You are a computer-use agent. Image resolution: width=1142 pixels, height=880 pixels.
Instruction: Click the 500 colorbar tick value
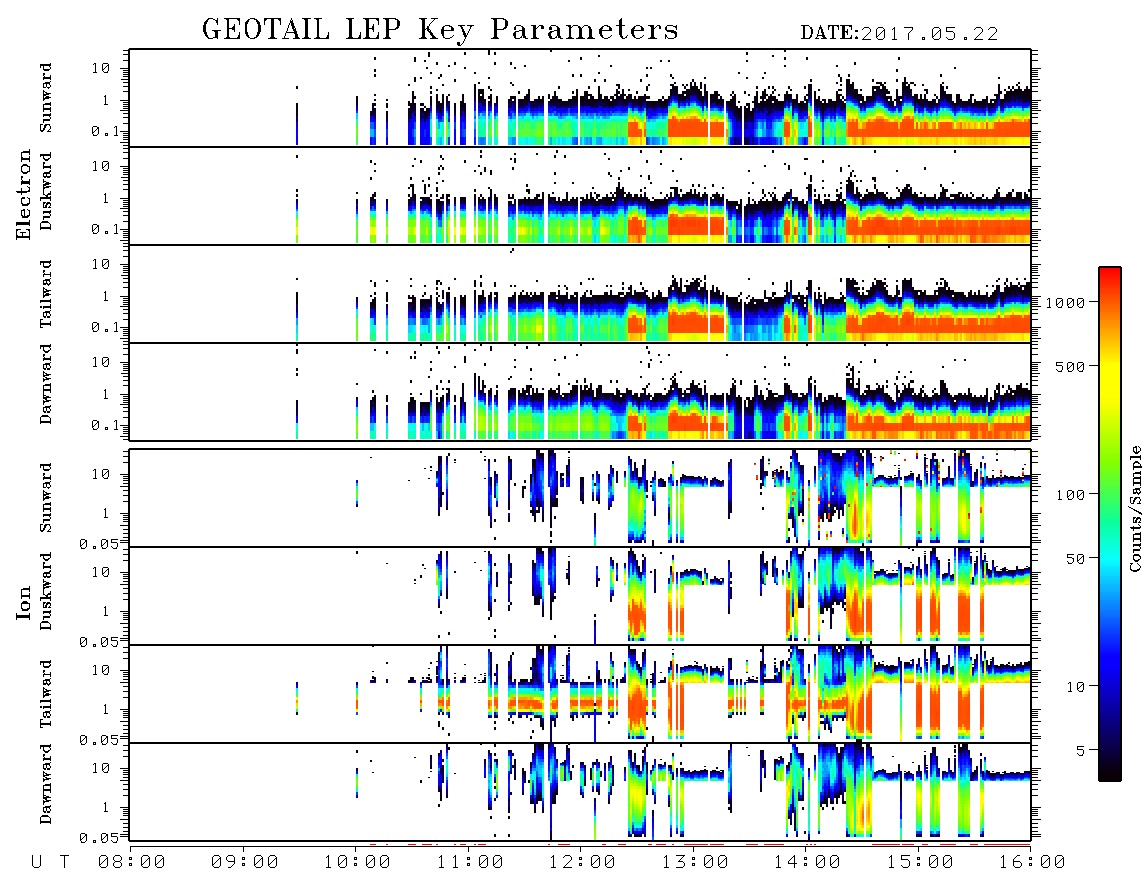pos(1070,366)
